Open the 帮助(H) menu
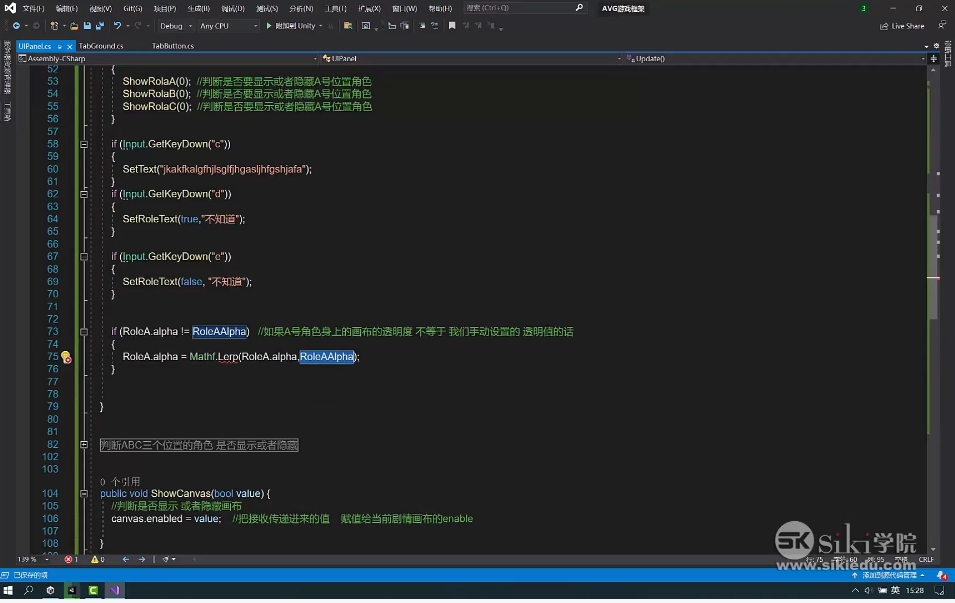 [x=440, y=9]
